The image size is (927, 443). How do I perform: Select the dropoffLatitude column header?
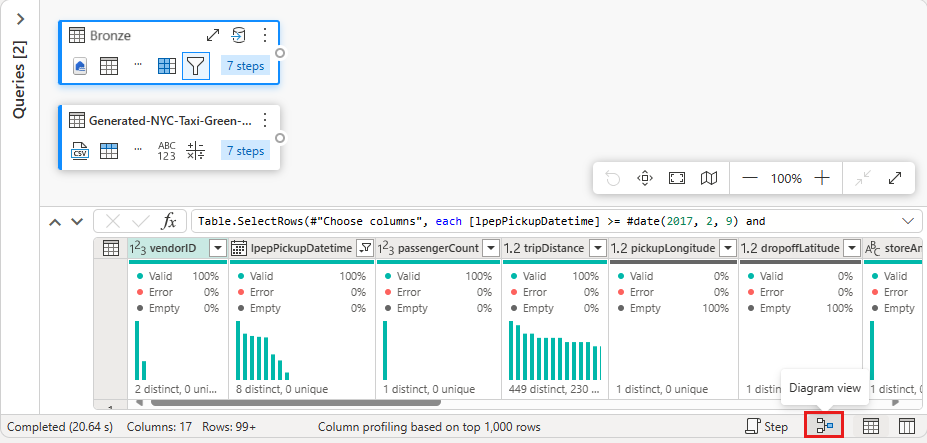[x=800, y=248]
